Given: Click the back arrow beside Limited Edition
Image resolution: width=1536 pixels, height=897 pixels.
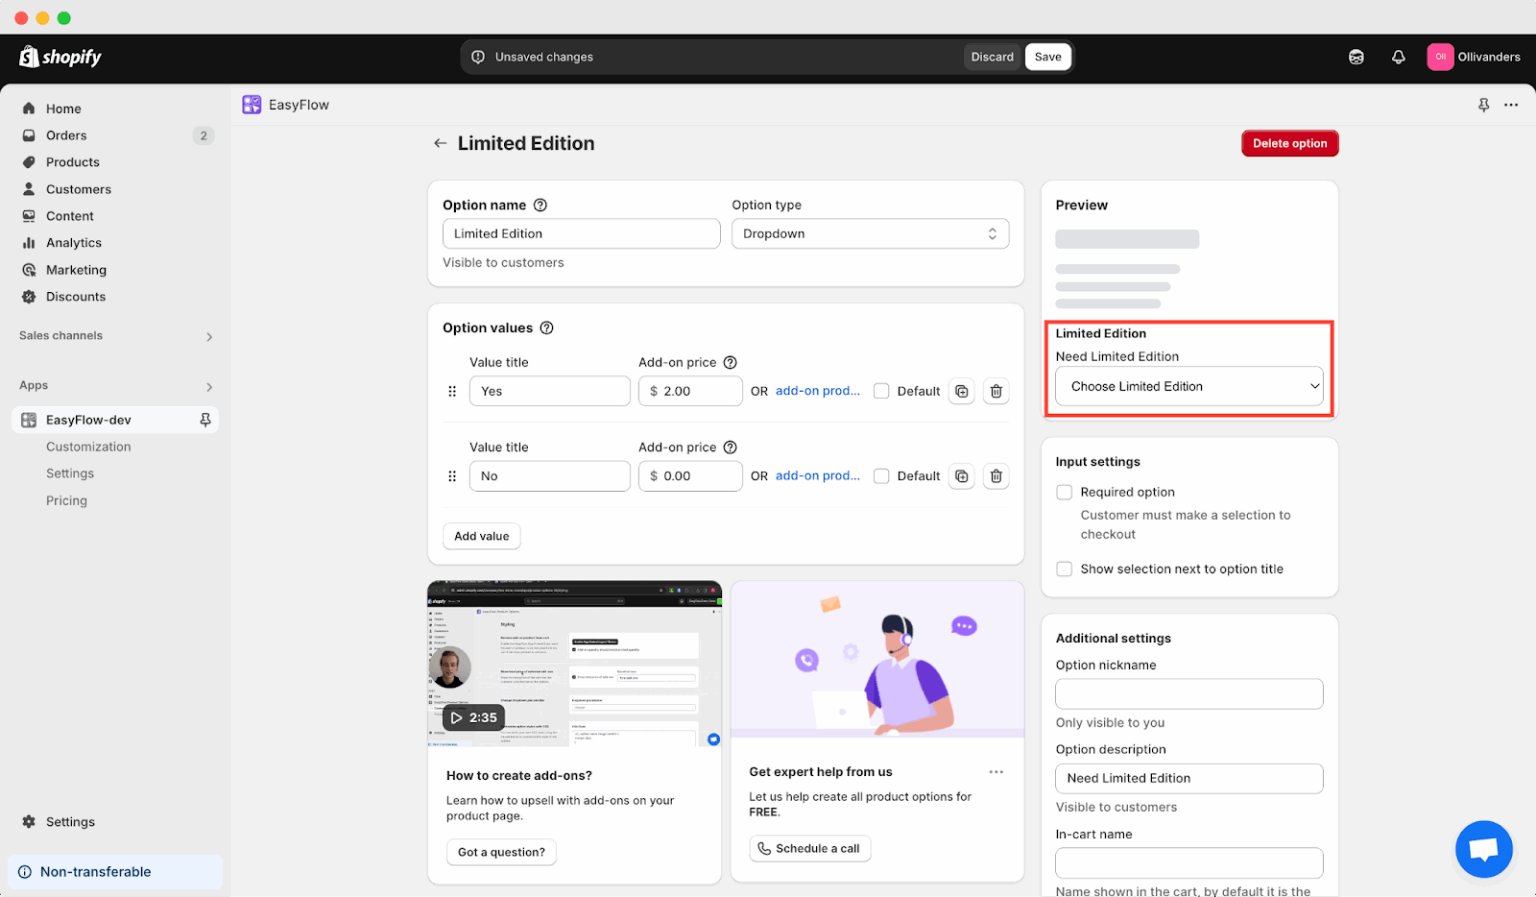Looking at the screenshot, I should pos(440,143).
